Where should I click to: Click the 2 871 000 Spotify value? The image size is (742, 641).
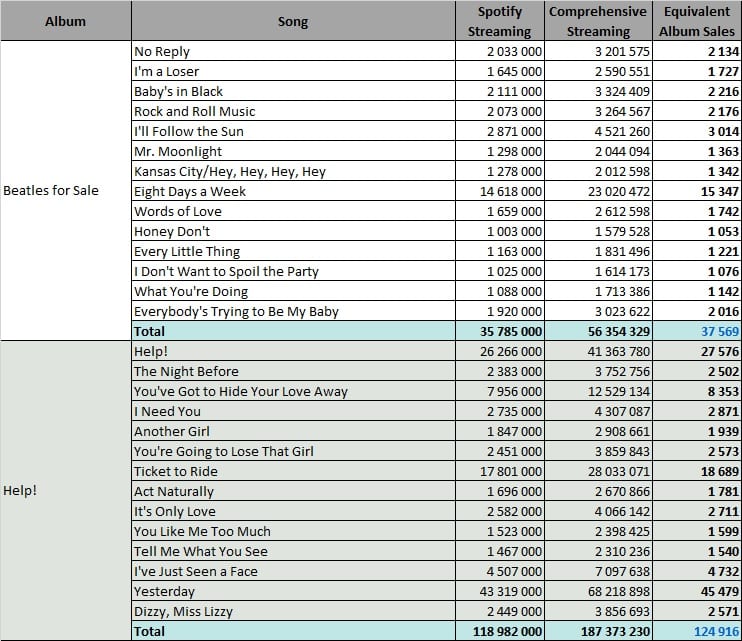(500, 131)
